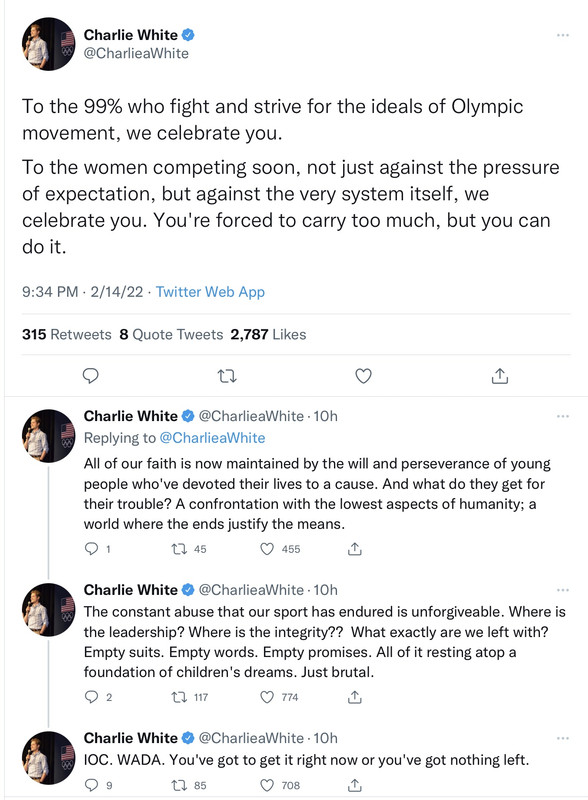Open more options on IOC. WADA. tweet
This screenshot has height=800, width=588.
562,738
